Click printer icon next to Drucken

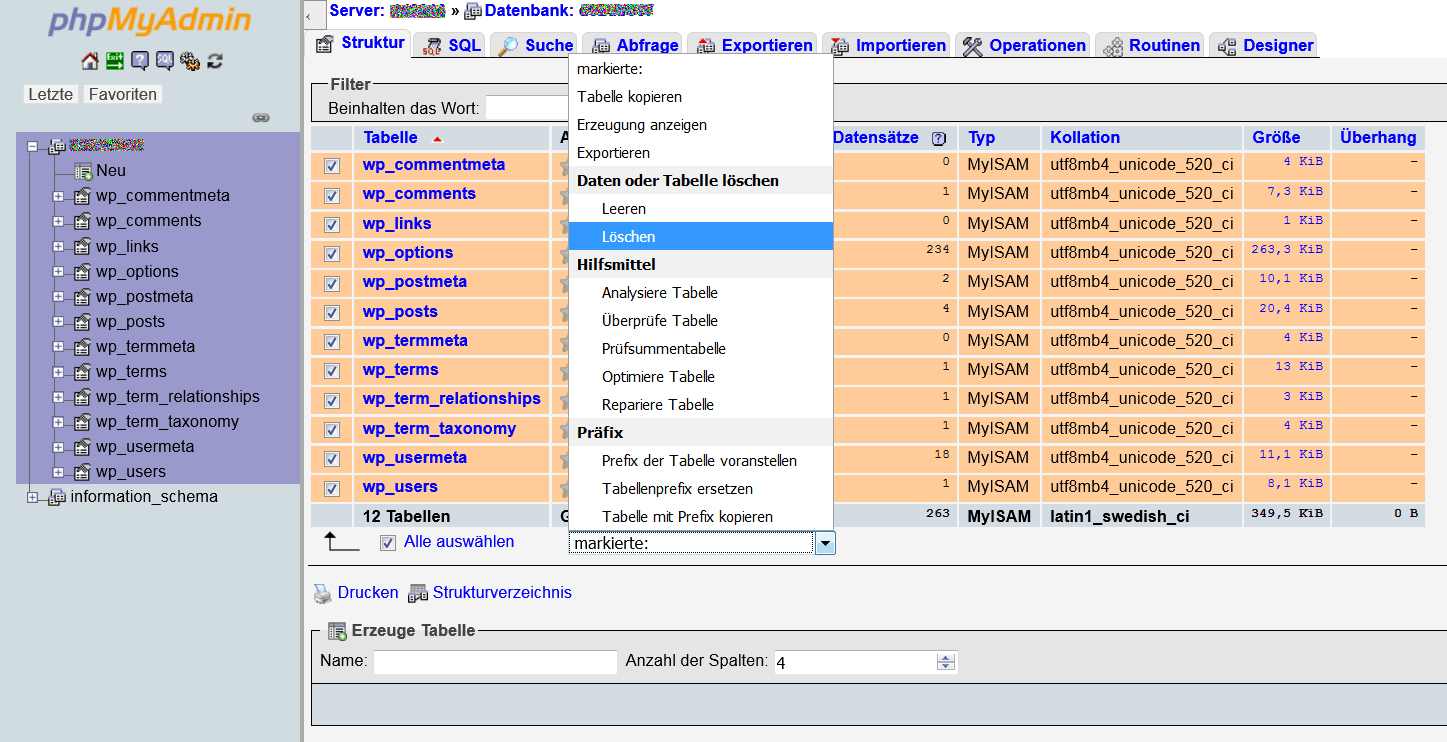click(323, 593)
